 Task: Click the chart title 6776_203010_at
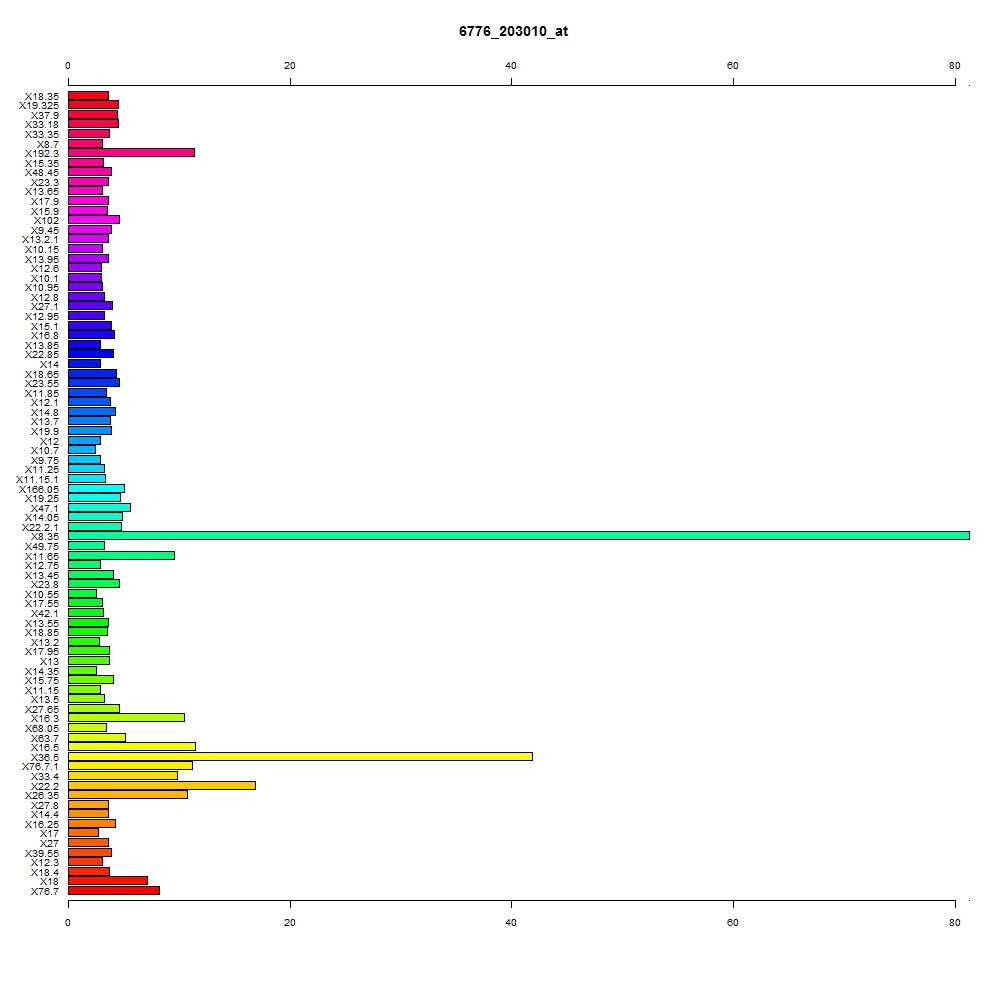point(513,31)
